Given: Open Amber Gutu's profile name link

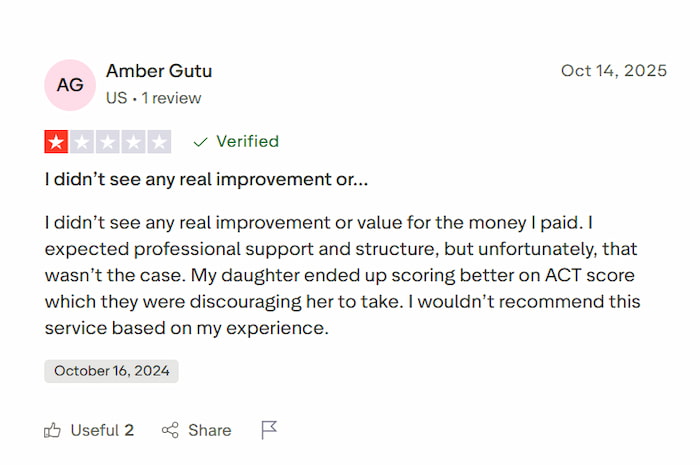Looking at the screenshot, I should [x=159, y=71].
